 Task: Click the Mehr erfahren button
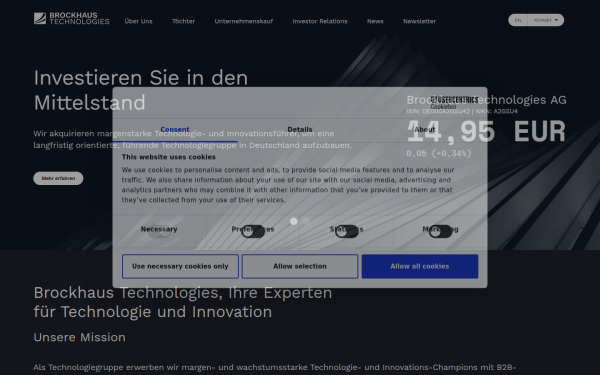pyautogui.click(x=58, y=178)
